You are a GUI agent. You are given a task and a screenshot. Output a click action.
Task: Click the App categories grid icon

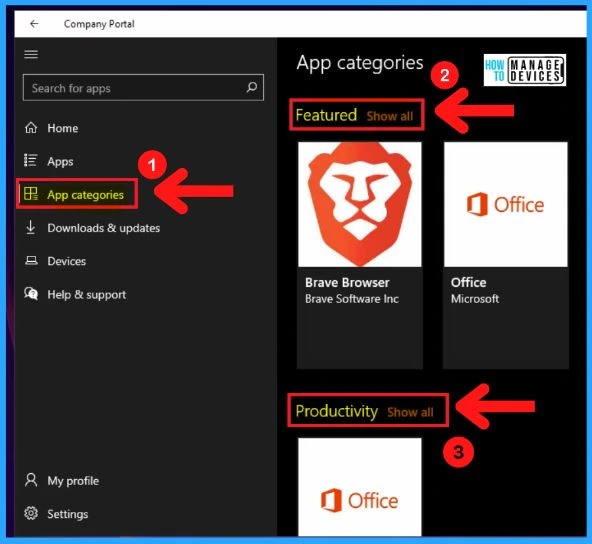click(x=31, y=194)
